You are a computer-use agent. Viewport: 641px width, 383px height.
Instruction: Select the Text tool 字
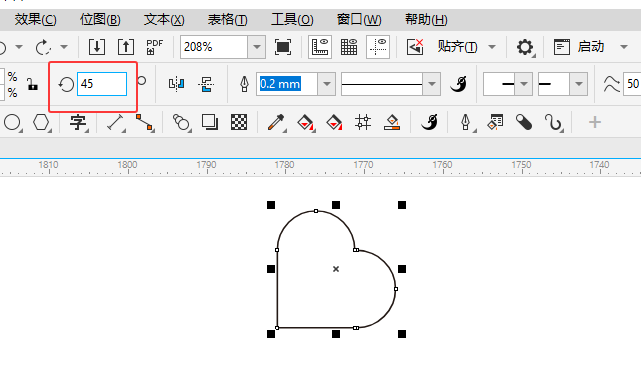tap(78, 122)
